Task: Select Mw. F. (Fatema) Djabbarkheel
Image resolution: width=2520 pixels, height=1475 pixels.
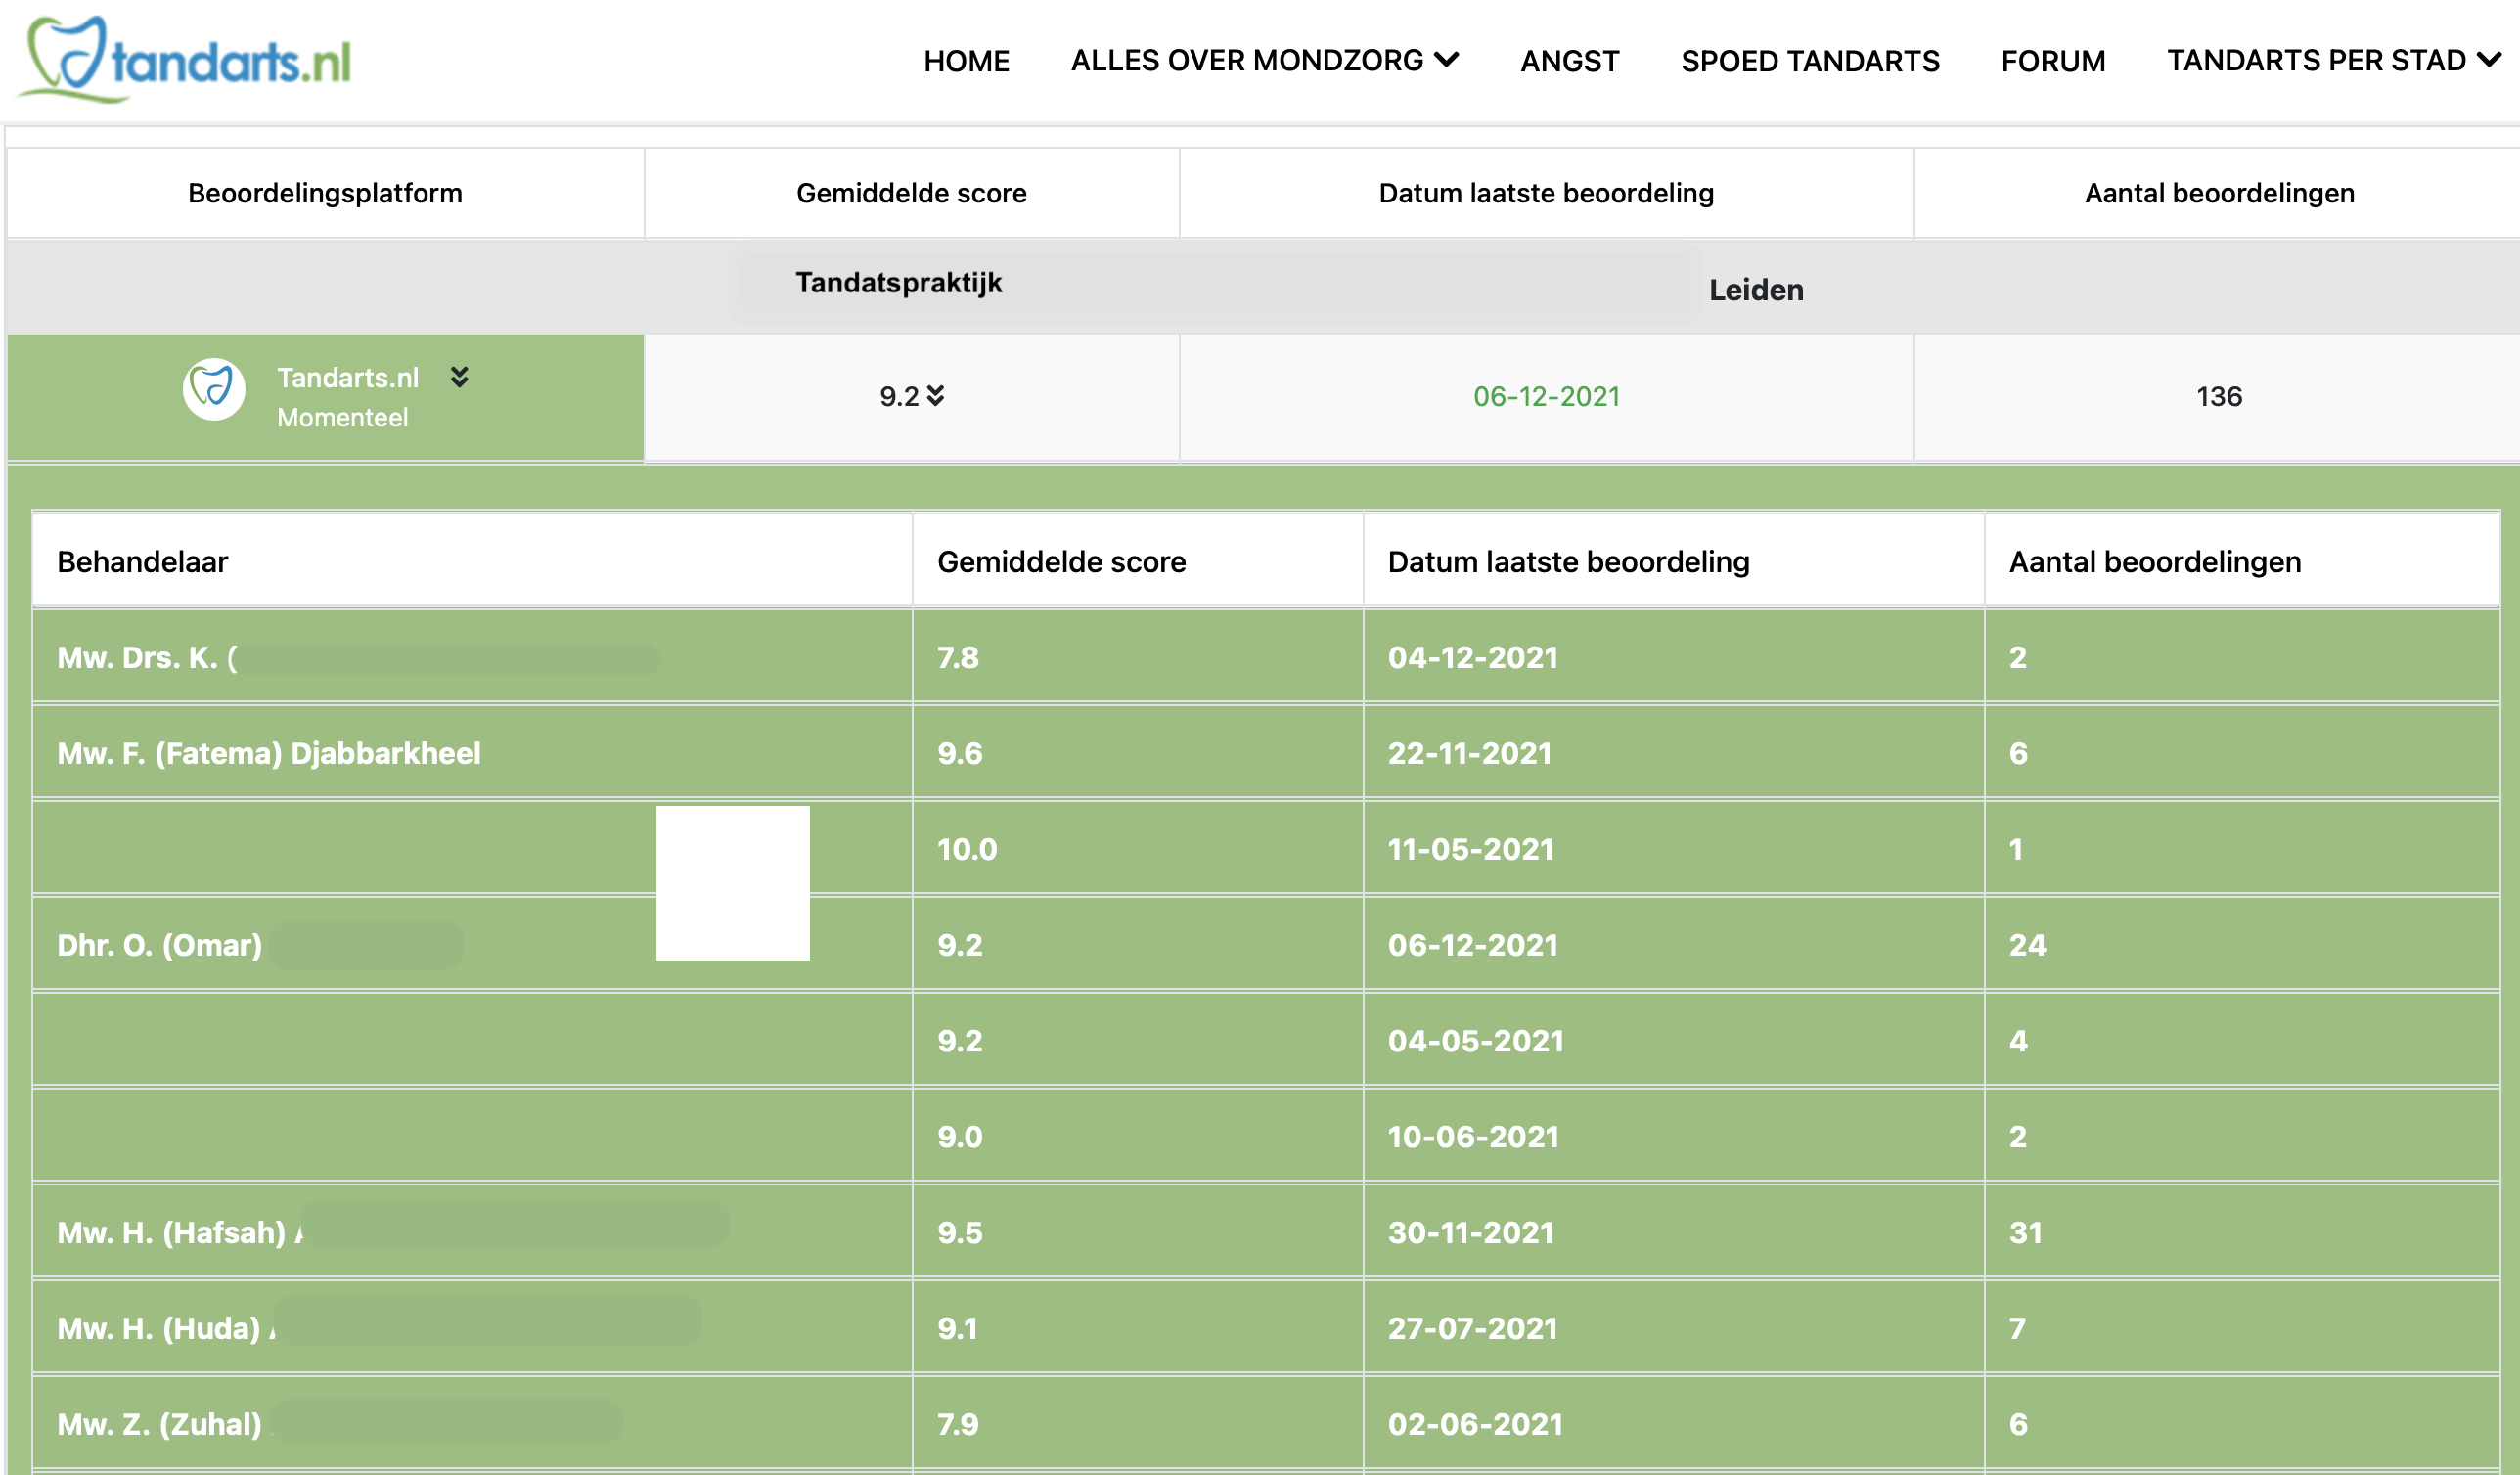Action: tap(269, 753)
